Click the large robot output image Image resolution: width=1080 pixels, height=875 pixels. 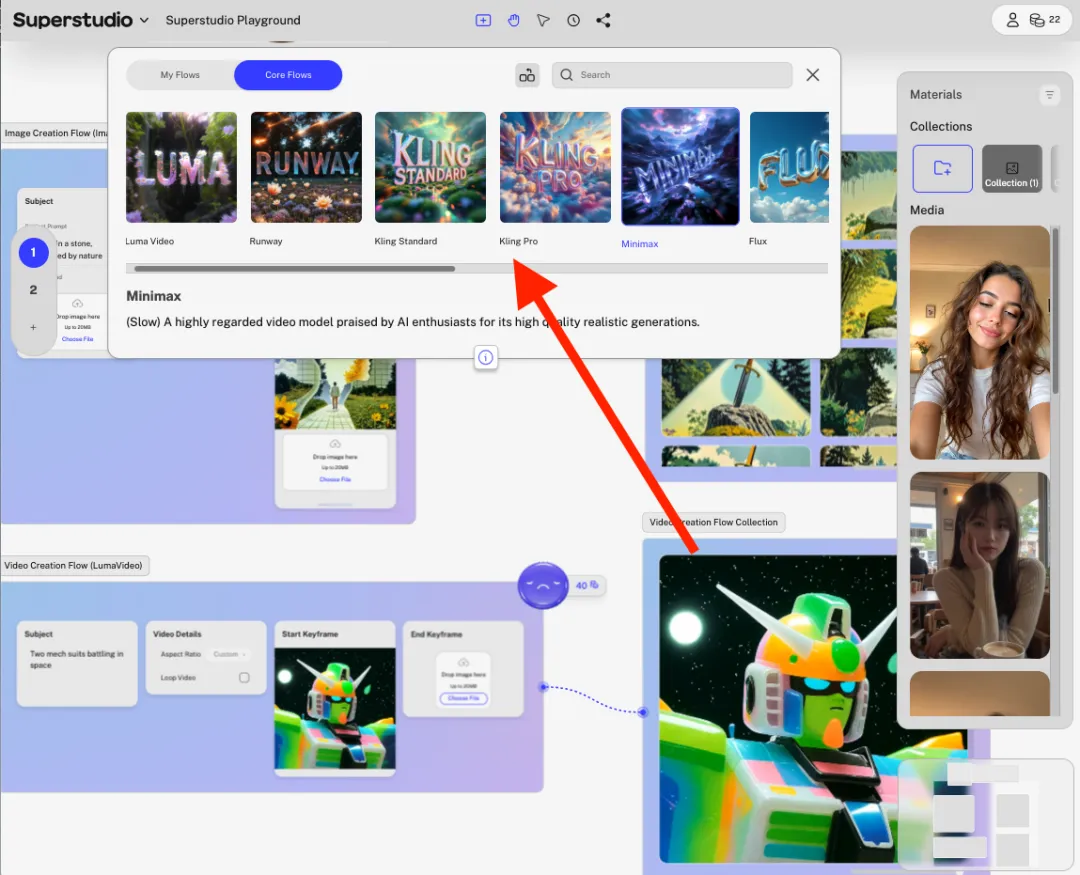[778, 708]
